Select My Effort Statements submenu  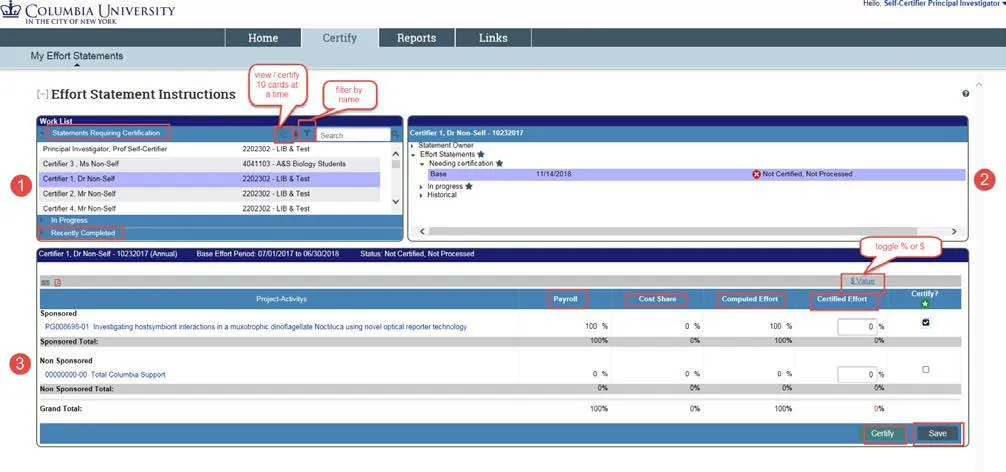tap(76, 56)
